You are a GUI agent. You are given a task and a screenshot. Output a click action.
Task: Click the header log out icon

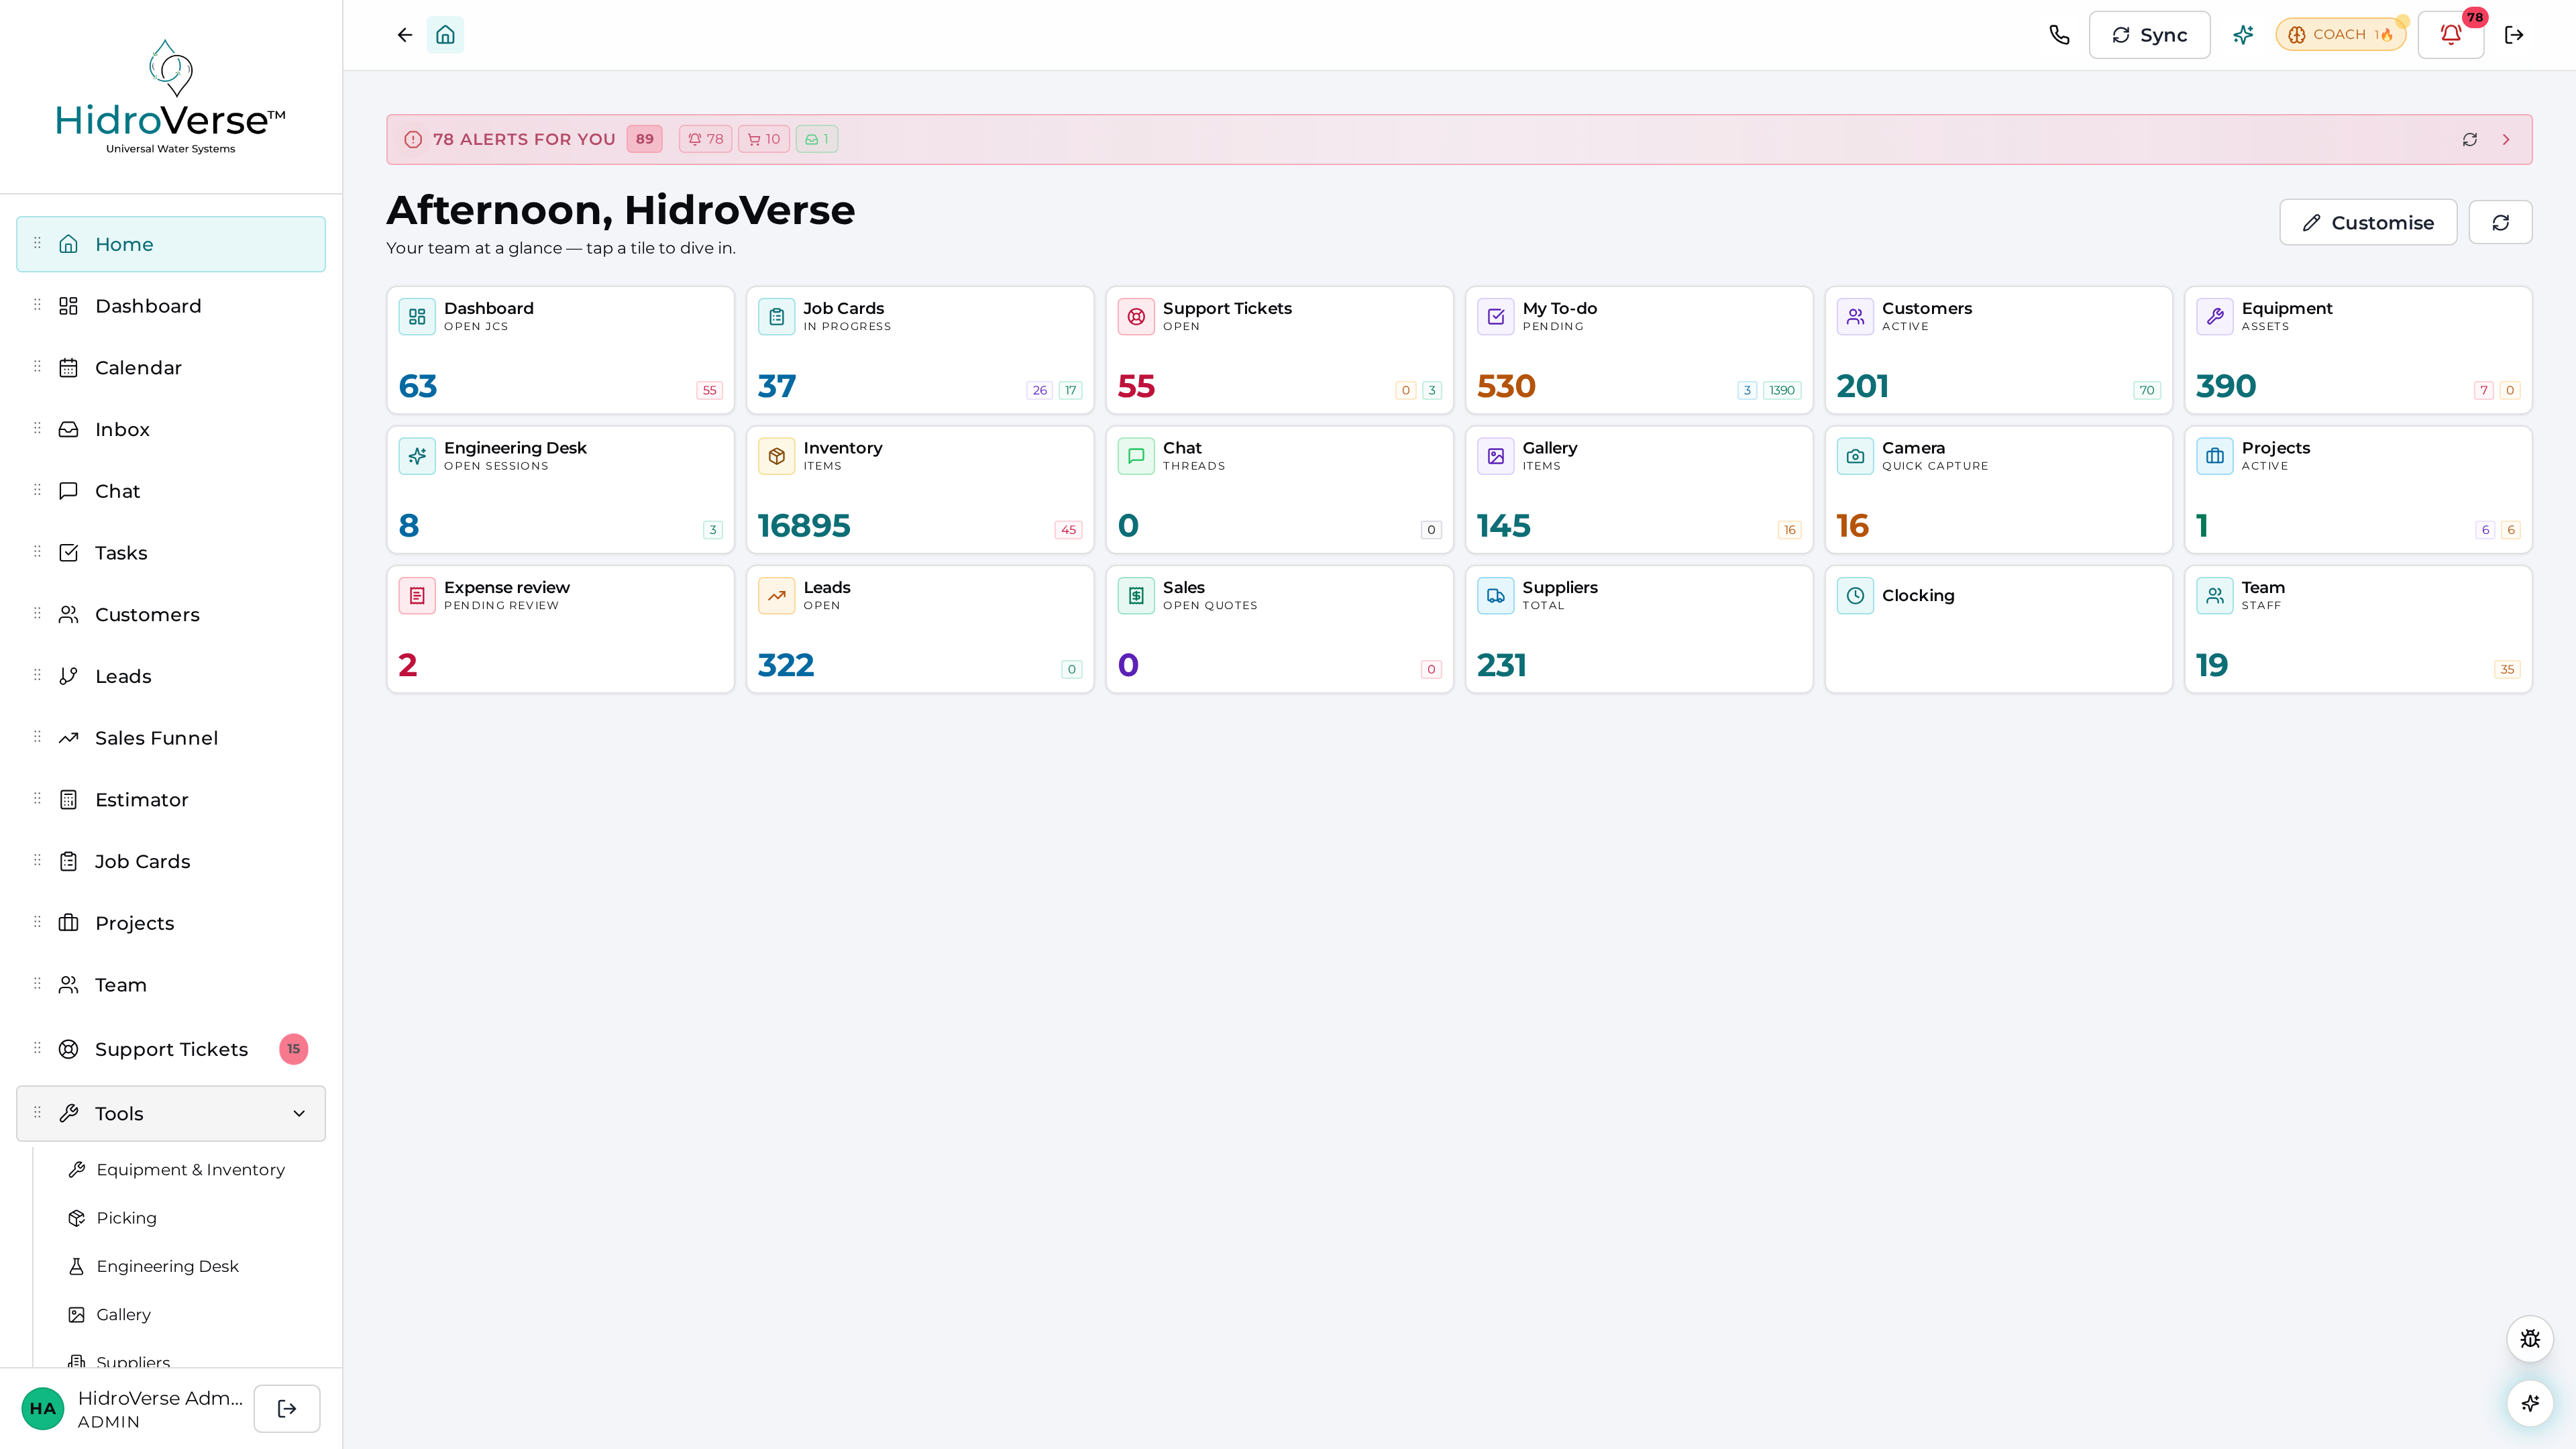click(2514, 35)
